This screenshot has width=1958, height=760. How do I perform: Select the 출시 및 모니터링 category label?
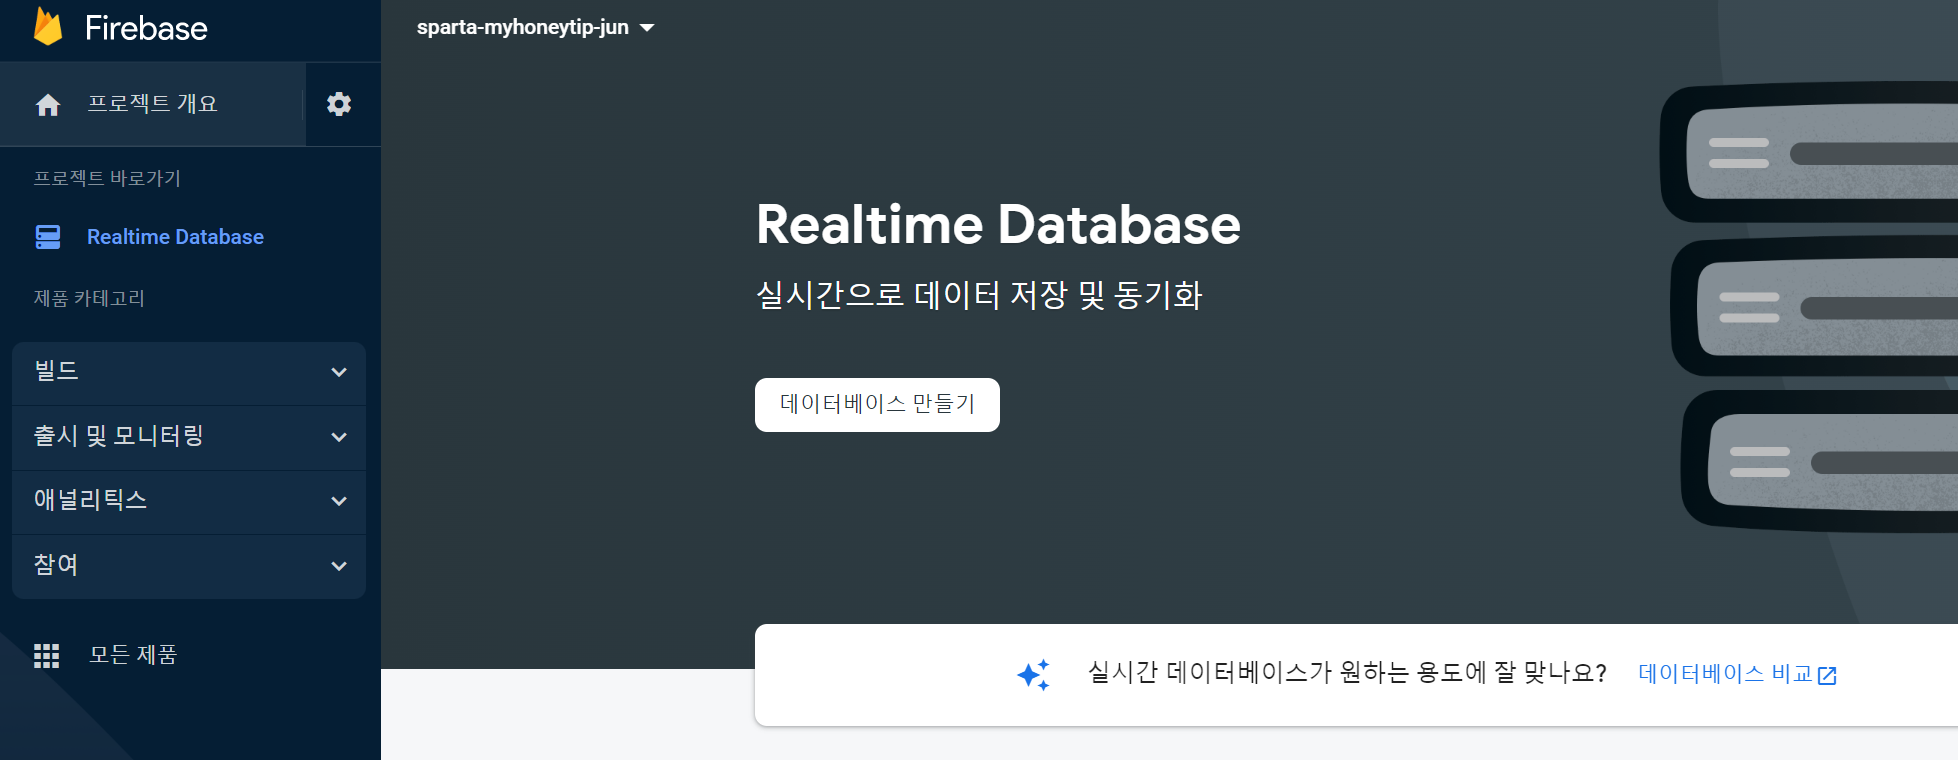tap(119, 436)
